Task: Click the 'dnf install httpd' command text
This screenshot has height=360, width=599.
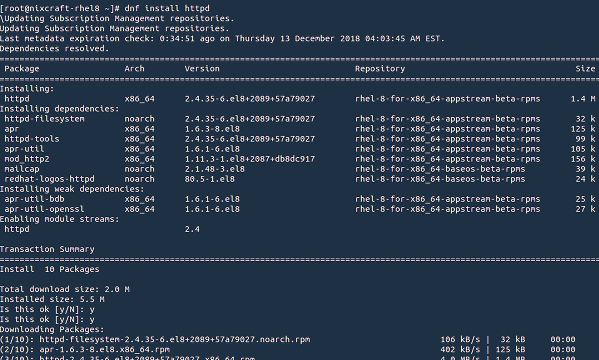Action: 167,8
